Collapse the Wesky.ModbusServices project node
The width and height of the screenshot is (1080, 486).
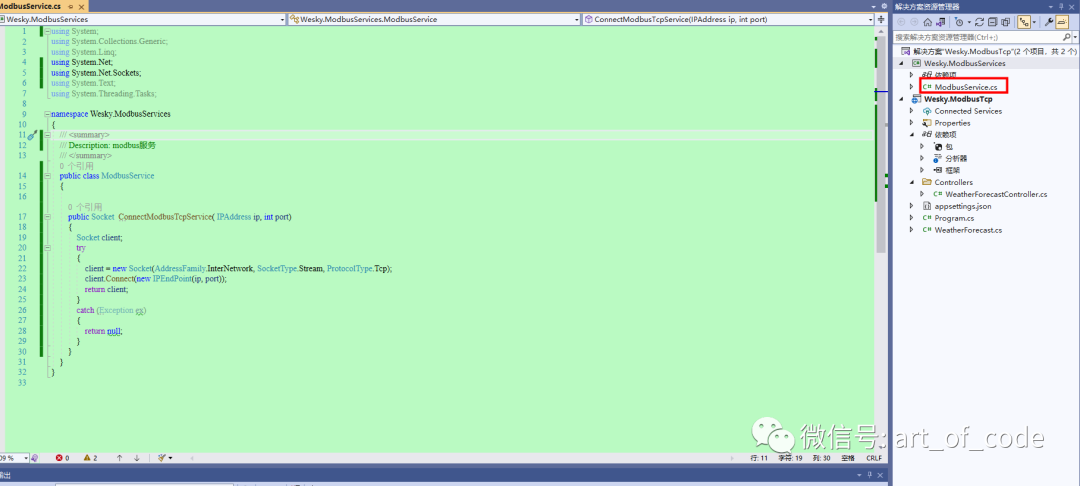[901, 63]
